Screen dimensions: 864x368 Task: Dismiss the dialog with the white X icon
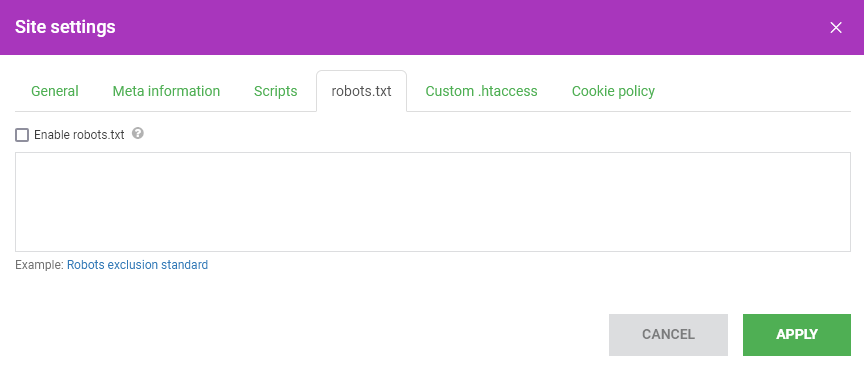tap(835, 28)
